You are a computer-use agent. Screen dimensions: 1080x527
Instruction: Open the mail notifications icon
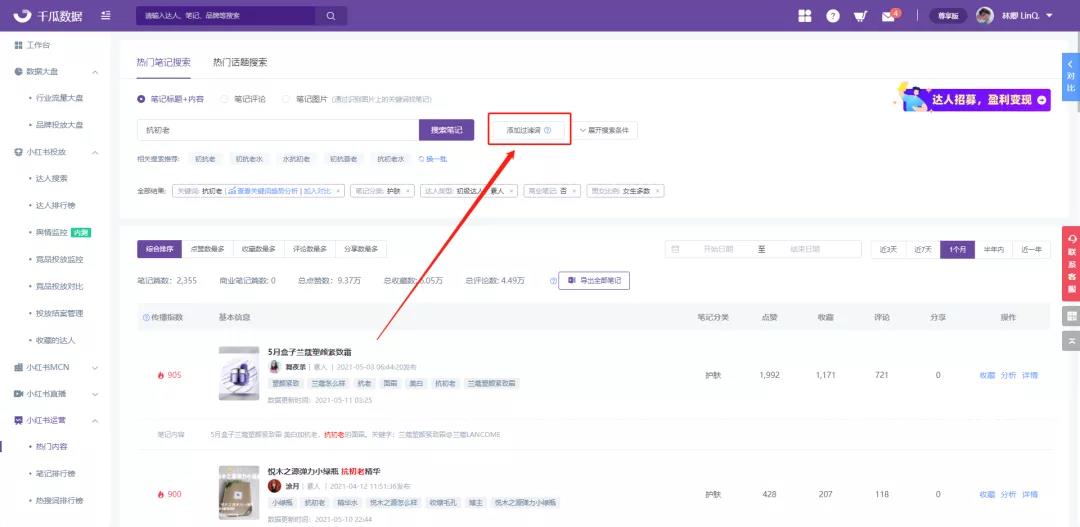888,16
